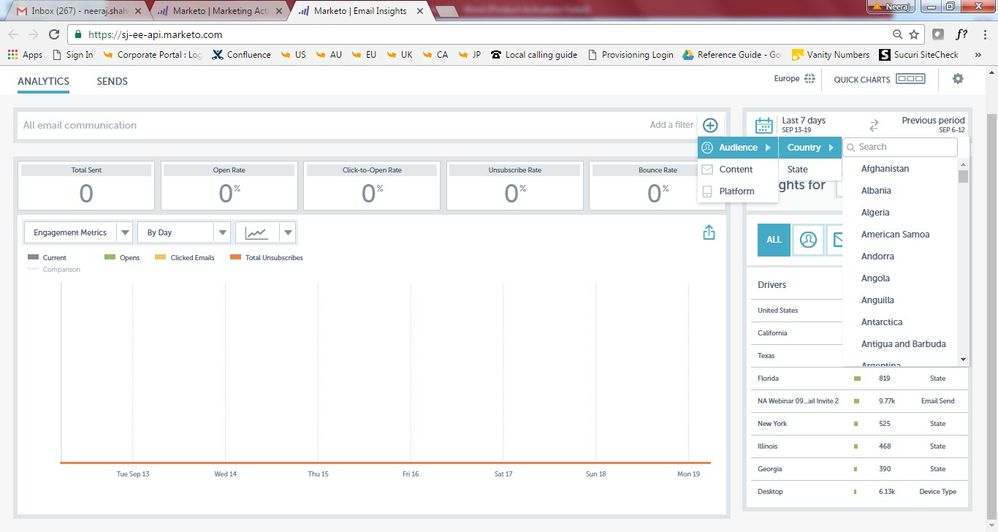Click the swap comparison period arrows icon

click(873, 125)
